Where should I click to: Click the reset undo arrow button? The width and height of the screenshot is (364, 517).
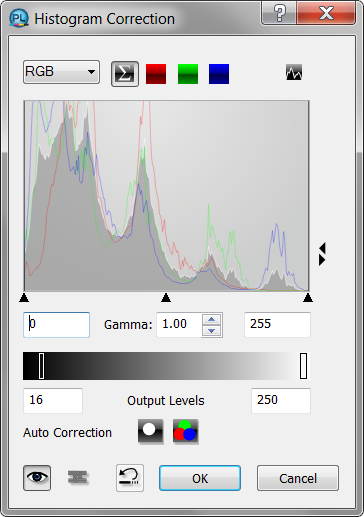(x=130, y=478)
